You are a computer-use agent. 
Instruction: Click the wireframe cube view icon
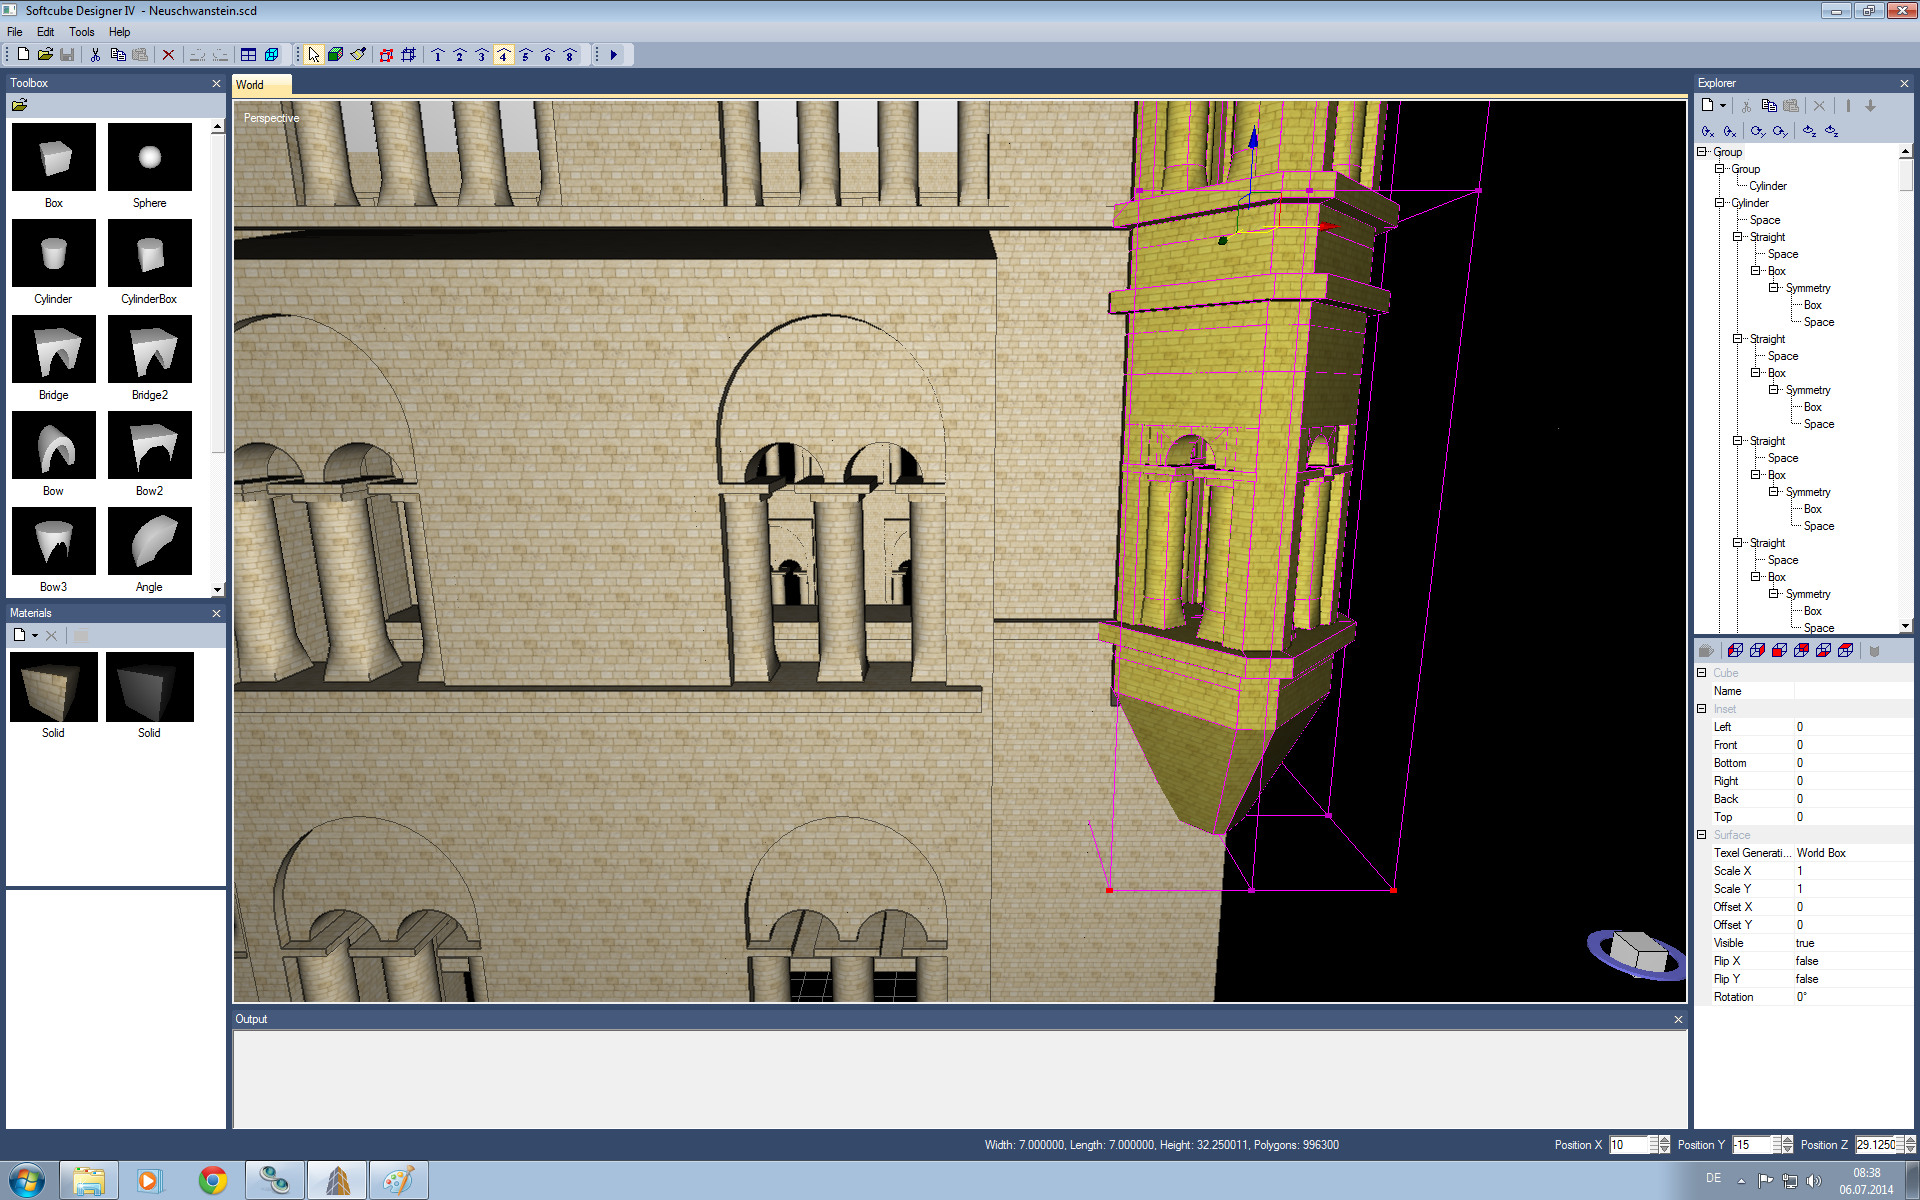point(271,55)
